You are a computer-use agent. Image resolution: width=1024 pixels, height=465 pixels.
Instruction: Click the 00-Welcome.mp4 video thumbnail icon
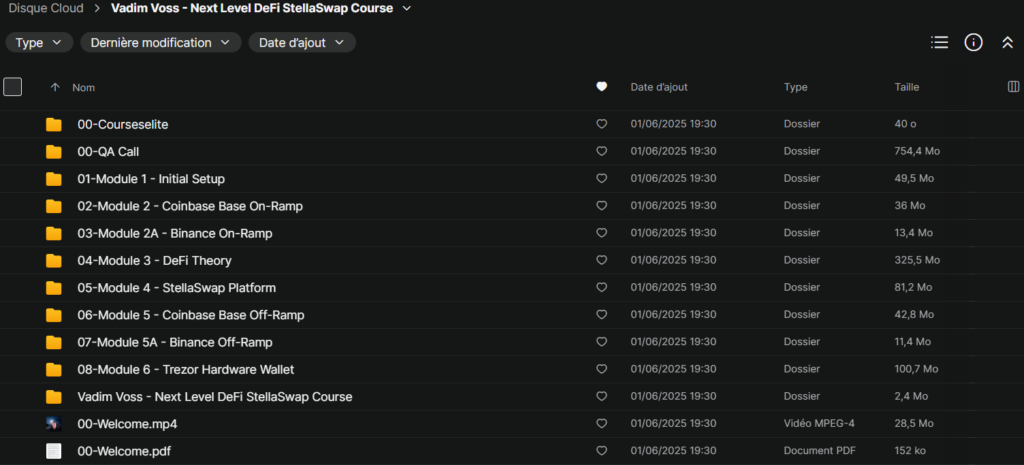(x=54, y=424)
